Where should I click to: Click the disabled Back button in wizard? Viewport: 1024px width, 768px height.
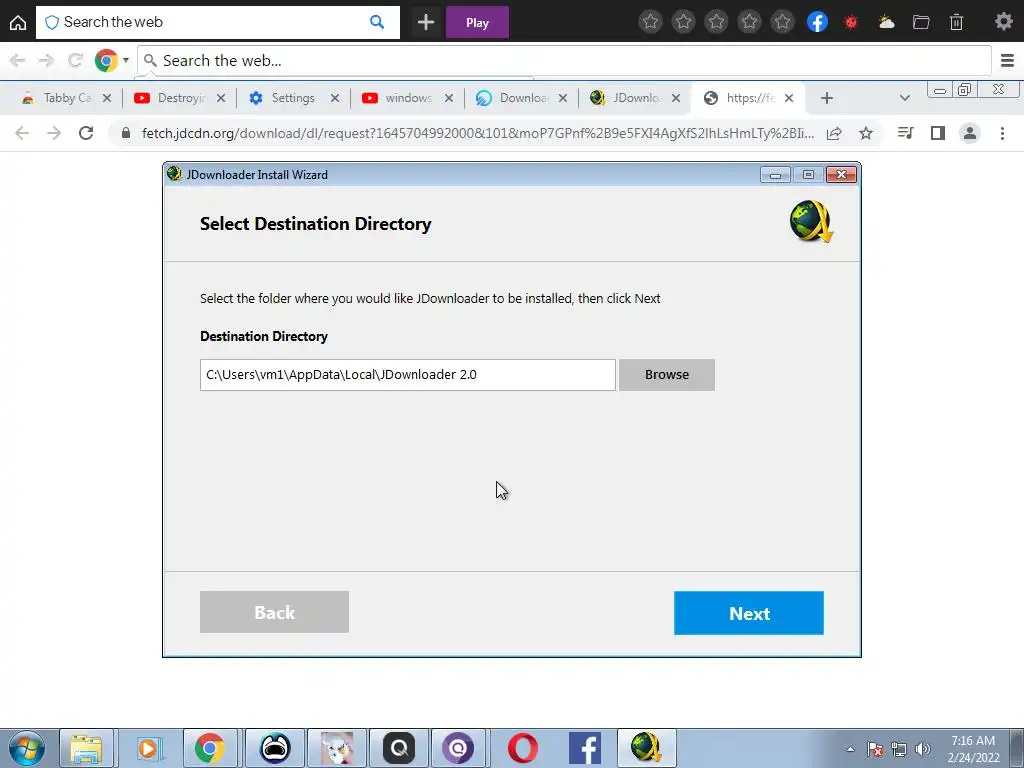click(x=274, y=612)
